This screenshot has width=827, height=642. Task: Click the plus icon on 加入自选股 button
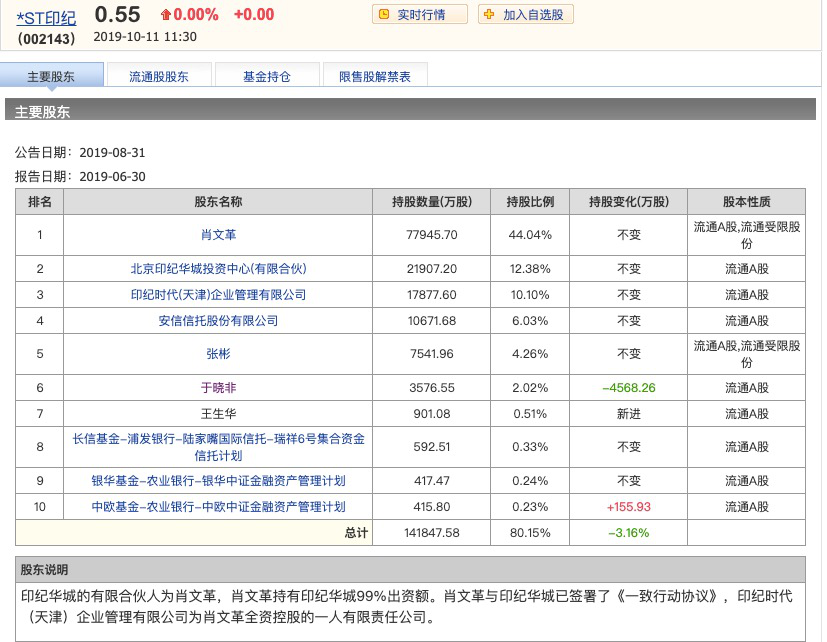489,14
